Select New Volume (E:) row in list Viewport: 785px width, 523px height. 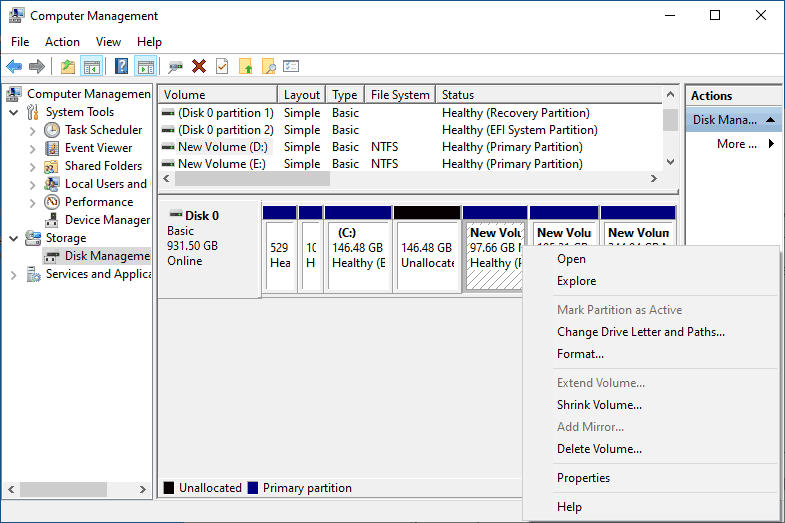click(411, 164)
